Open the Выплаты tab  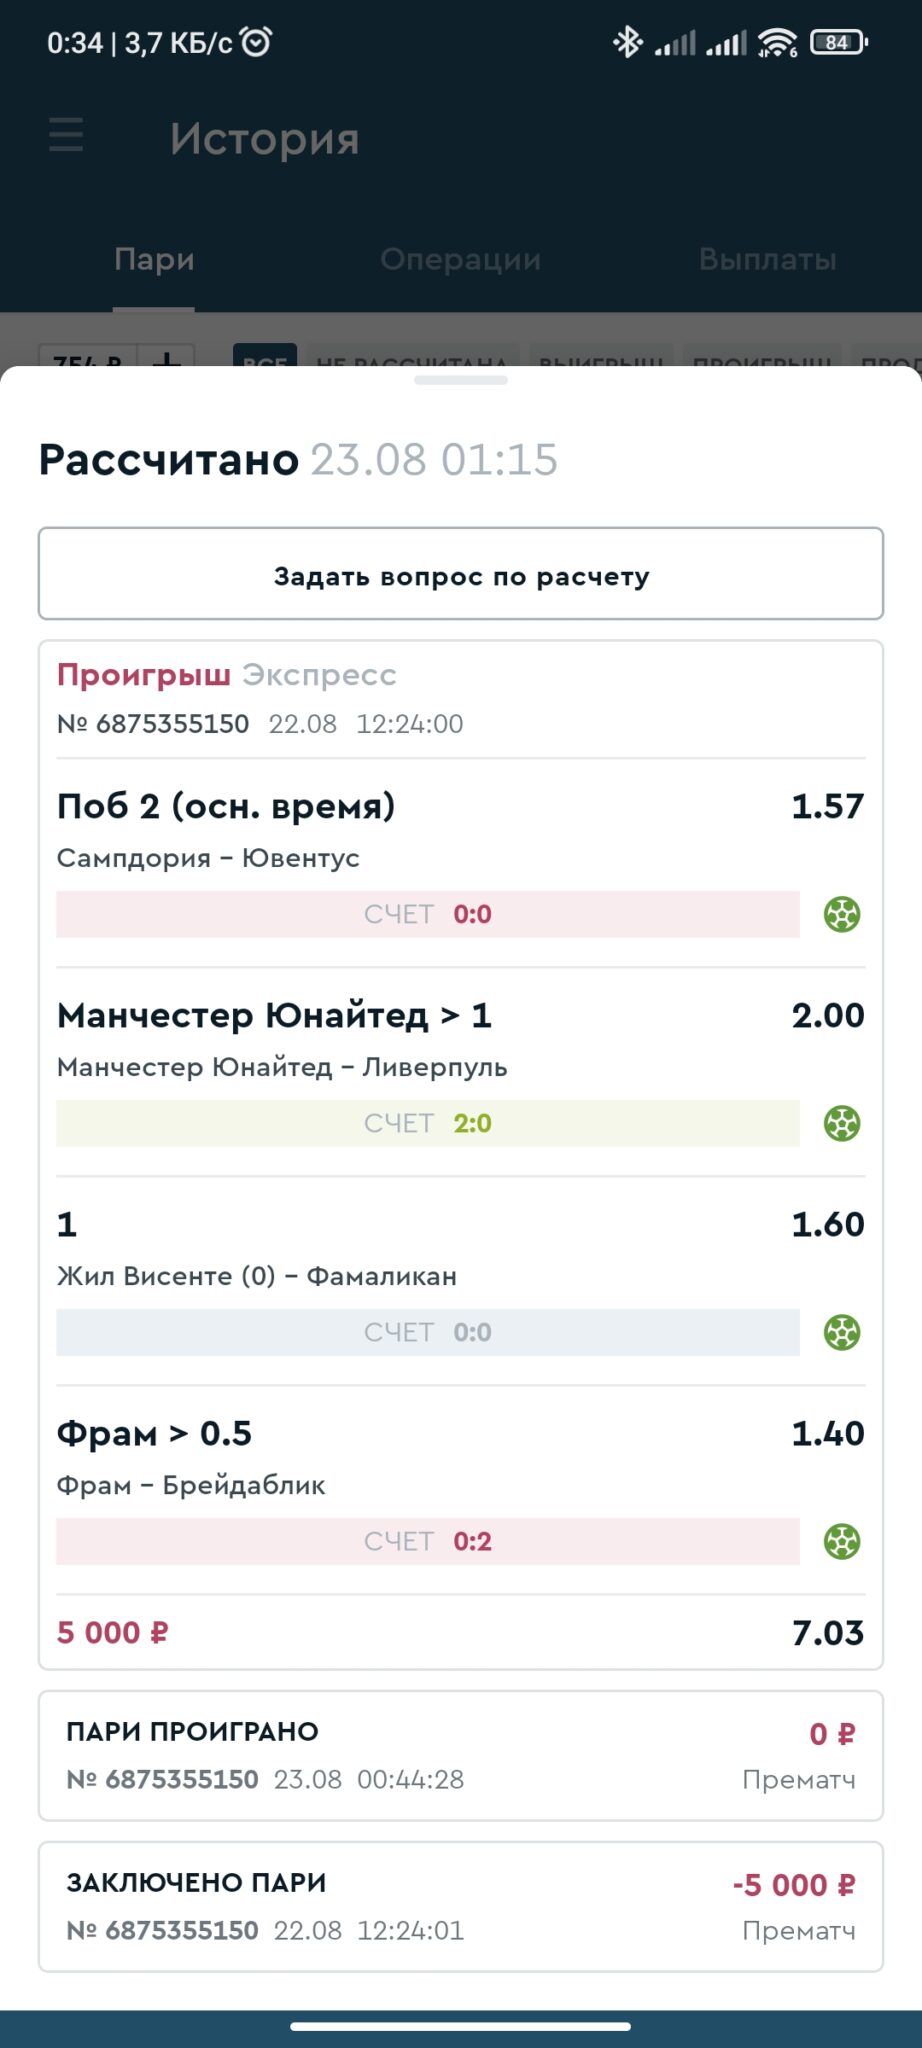[767, 259]
